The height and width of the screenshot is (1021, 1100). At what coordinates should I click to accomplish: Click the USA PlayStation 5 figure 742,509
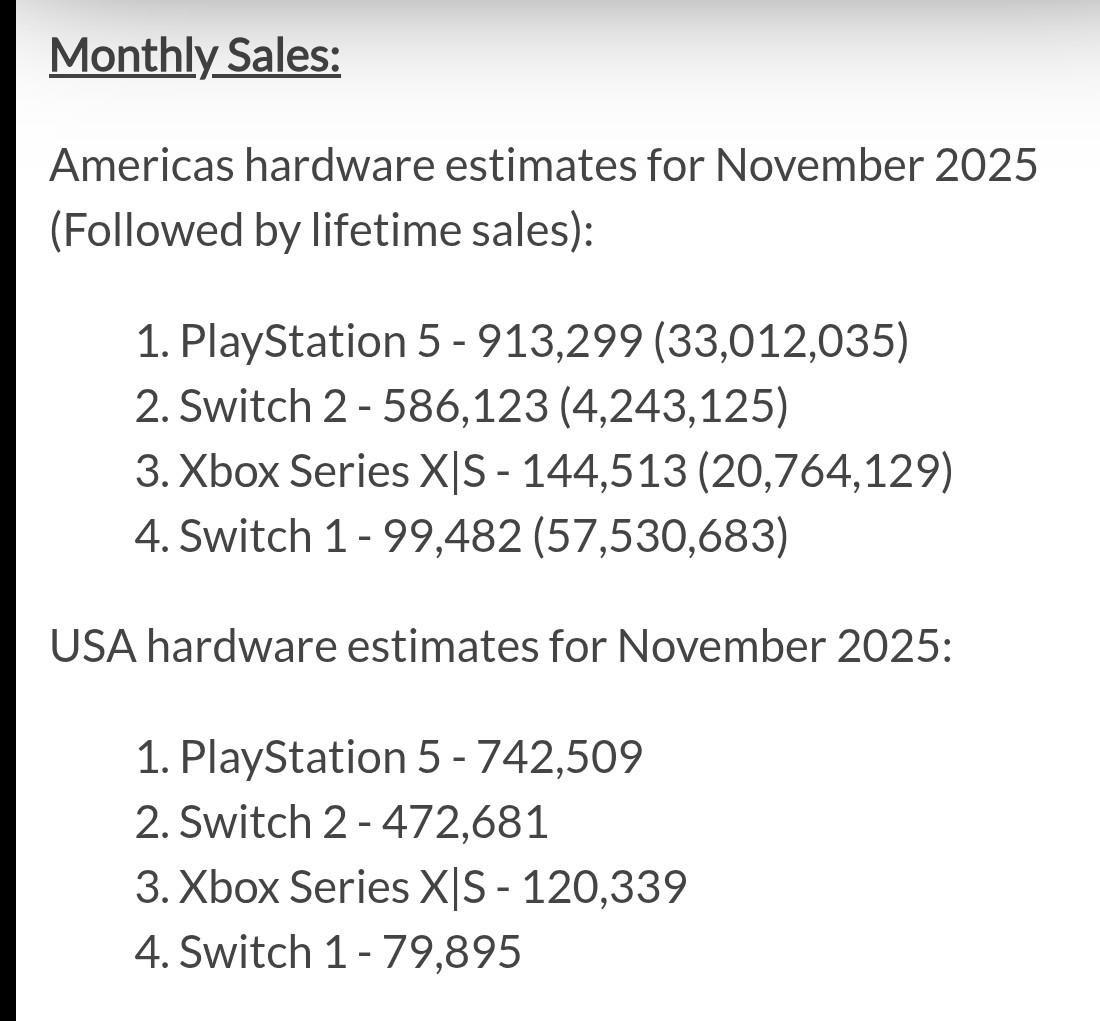pyautogui.click(x=560, y=757)
